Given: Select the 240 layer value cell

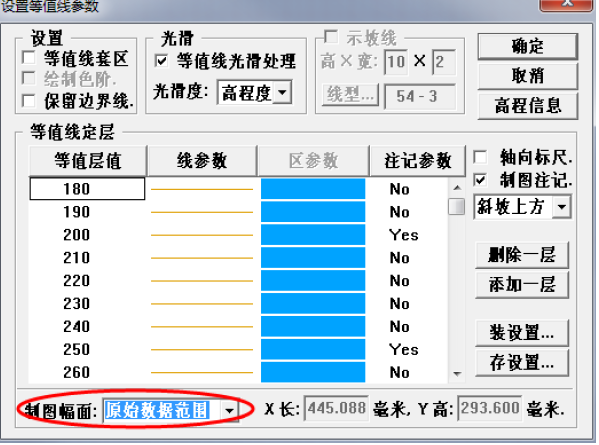Looking at the screenshot, I should (87, 326).
